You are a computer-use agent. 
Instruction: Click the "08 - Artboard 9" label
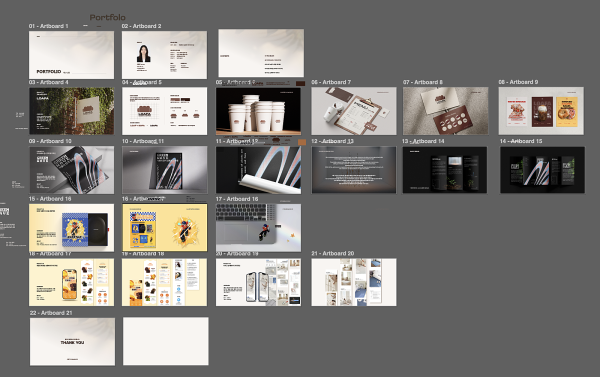(x=518, y=82)
